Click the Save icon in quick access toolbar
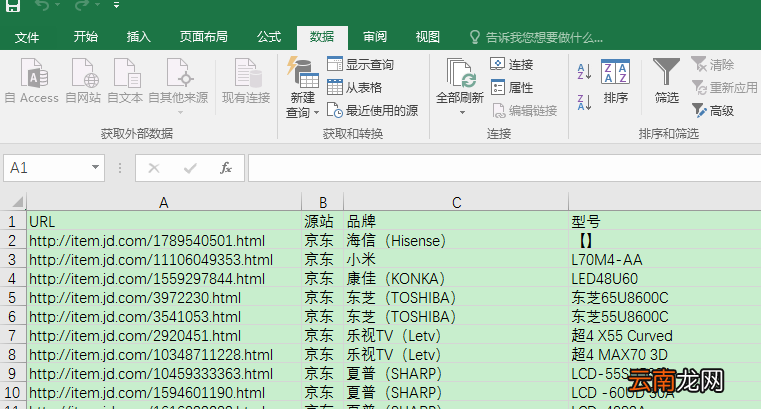This screenshot has width=761, height=409. tap(13, 5)
